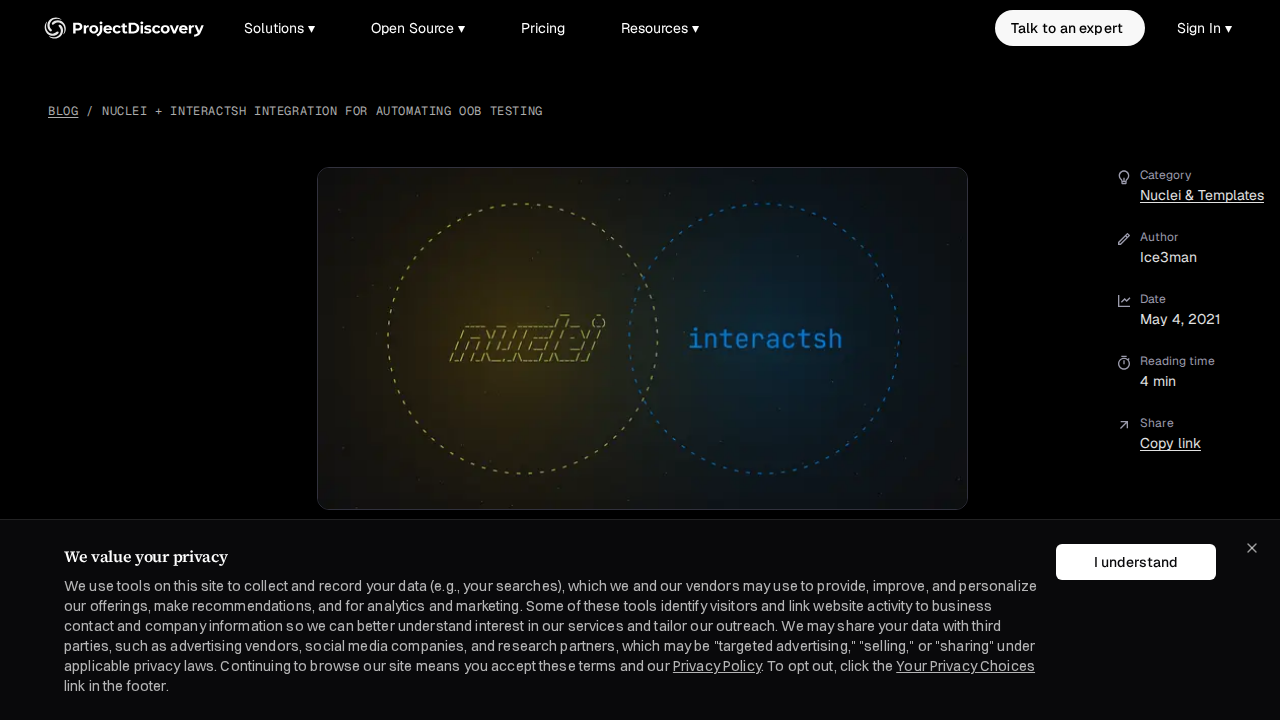
Task: Click the ProjectDiscovery logo
Action: coord(124,28)
